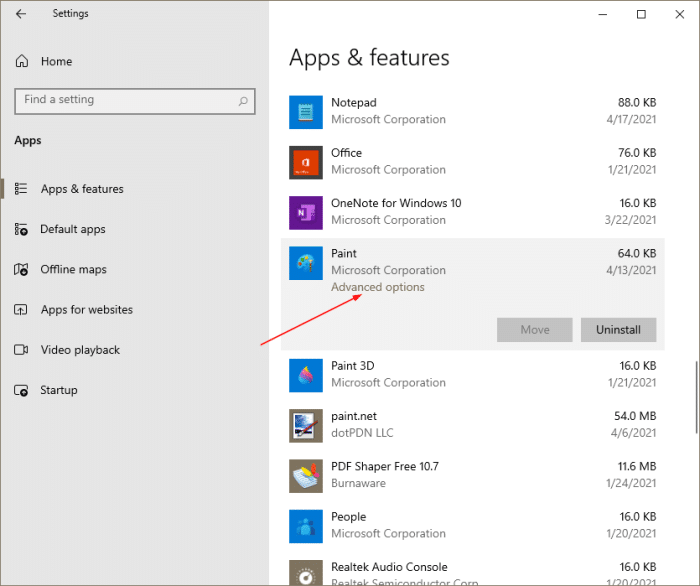Select the Apps & features list icon
This screenshot has width=700, height=586.
21,189
